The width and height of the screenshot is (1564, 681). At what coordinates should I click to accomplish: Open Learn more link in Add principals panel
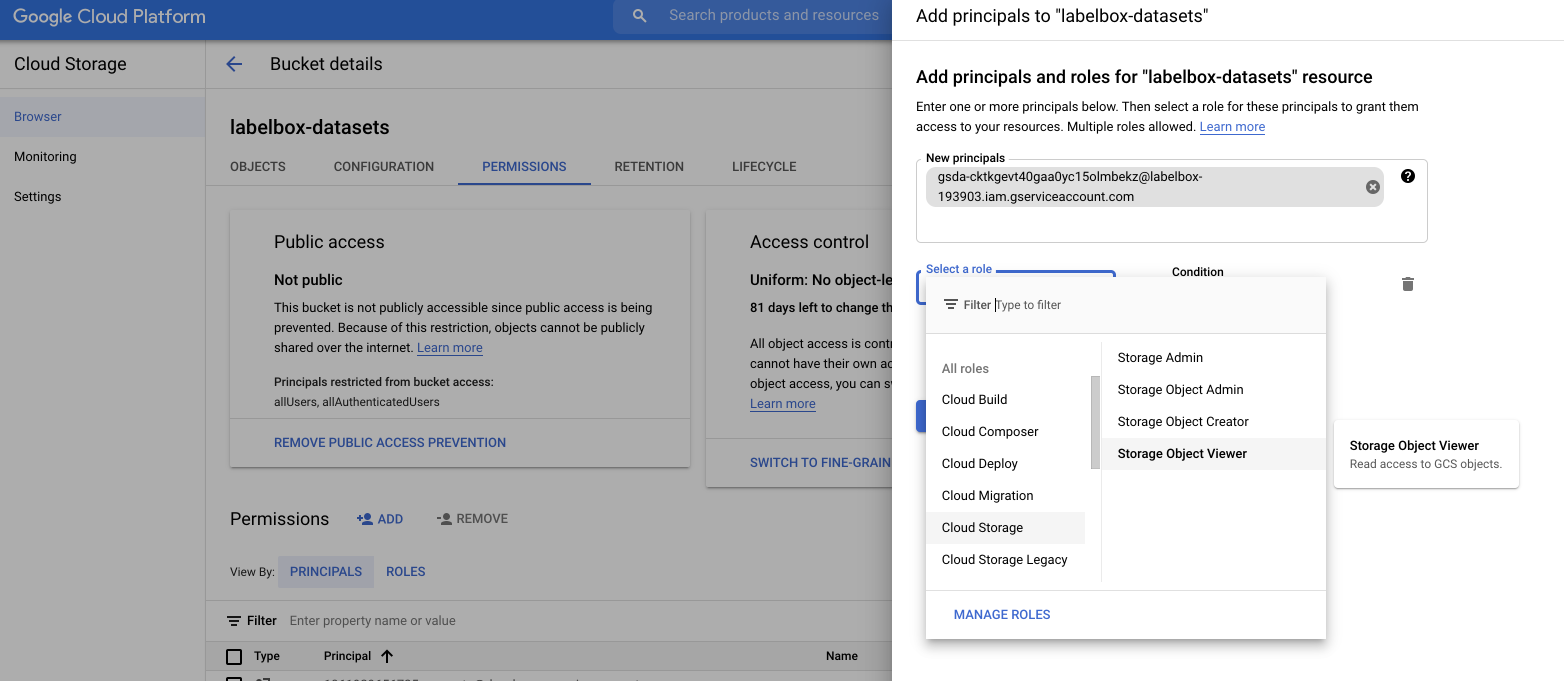pyautogui.click(x=1232, y=127)
